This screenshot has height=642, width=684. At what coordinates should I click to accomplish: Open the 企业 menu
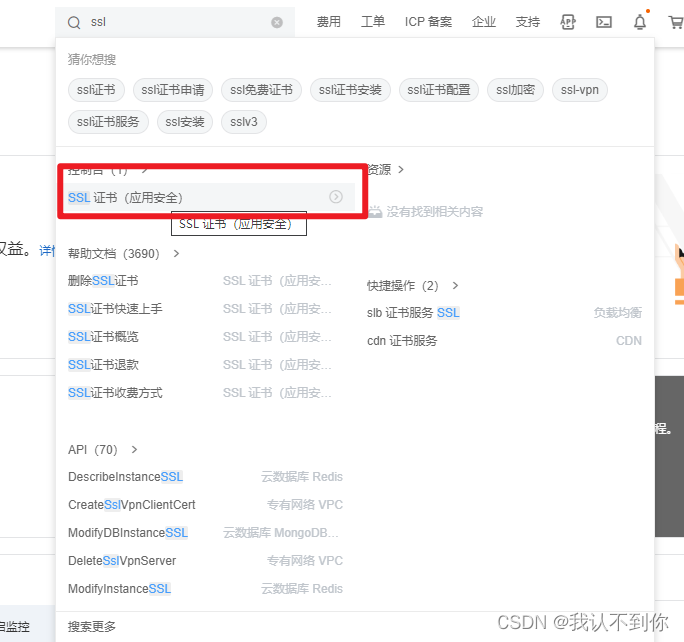click(484, 22)
